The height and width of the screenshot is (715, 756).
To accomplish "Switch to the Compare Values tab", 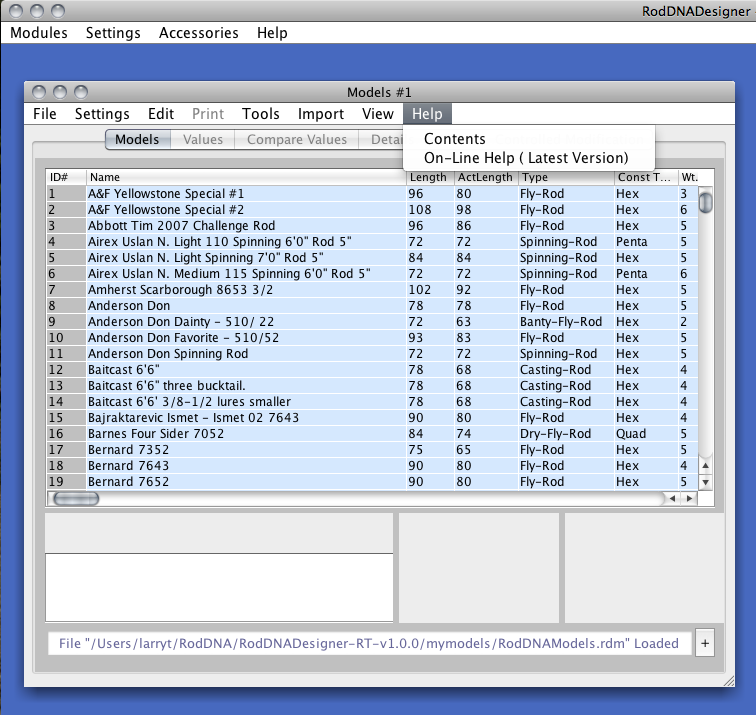I will [297, 140].
